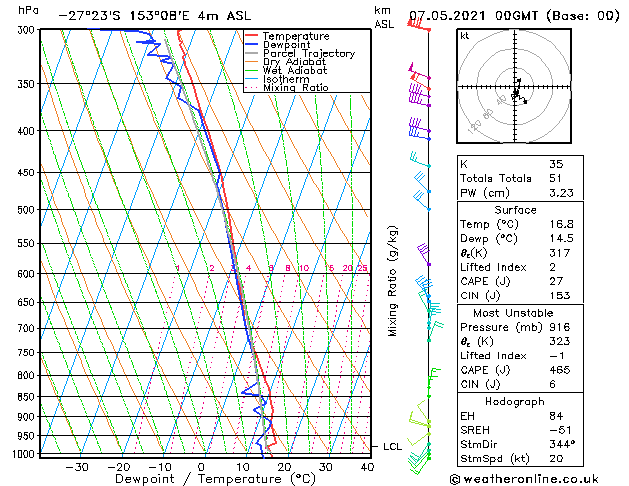
Task: Click the K index value 35
Action: 556,164
